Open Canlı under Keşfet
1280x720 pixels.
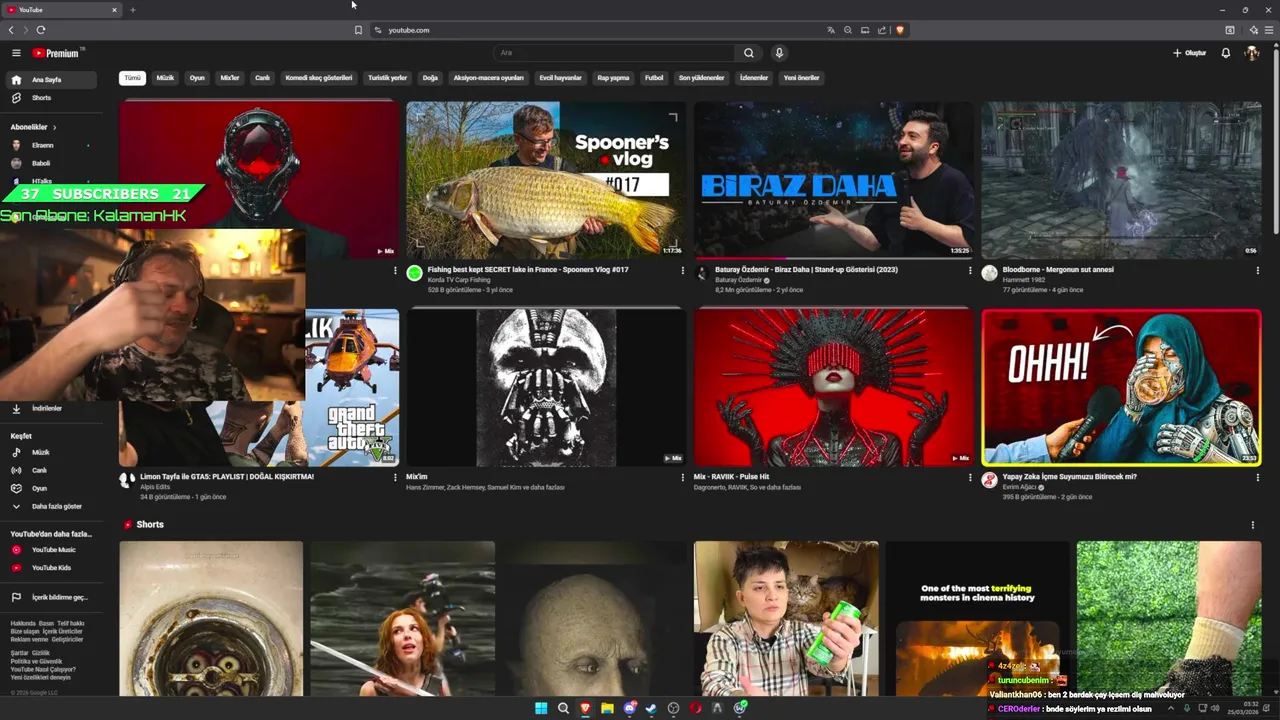(53, 470)
